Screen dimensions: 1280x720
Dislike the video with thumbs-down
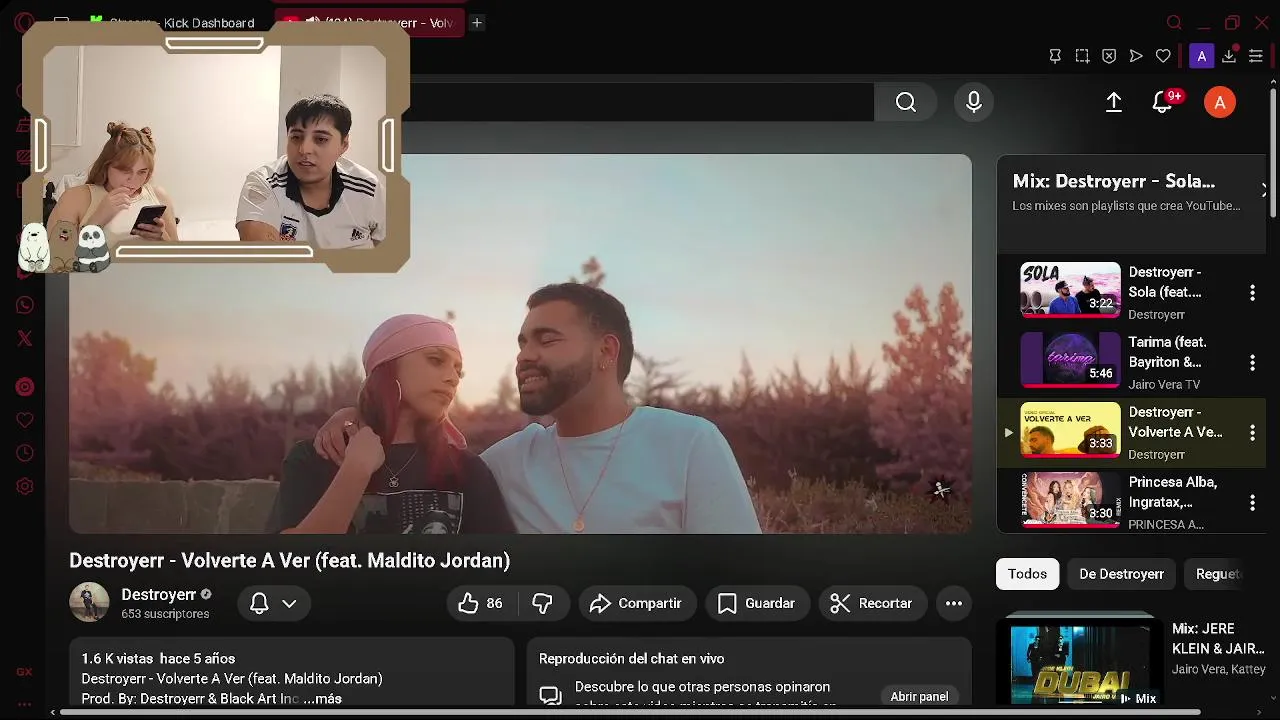(x=543, y=603)
